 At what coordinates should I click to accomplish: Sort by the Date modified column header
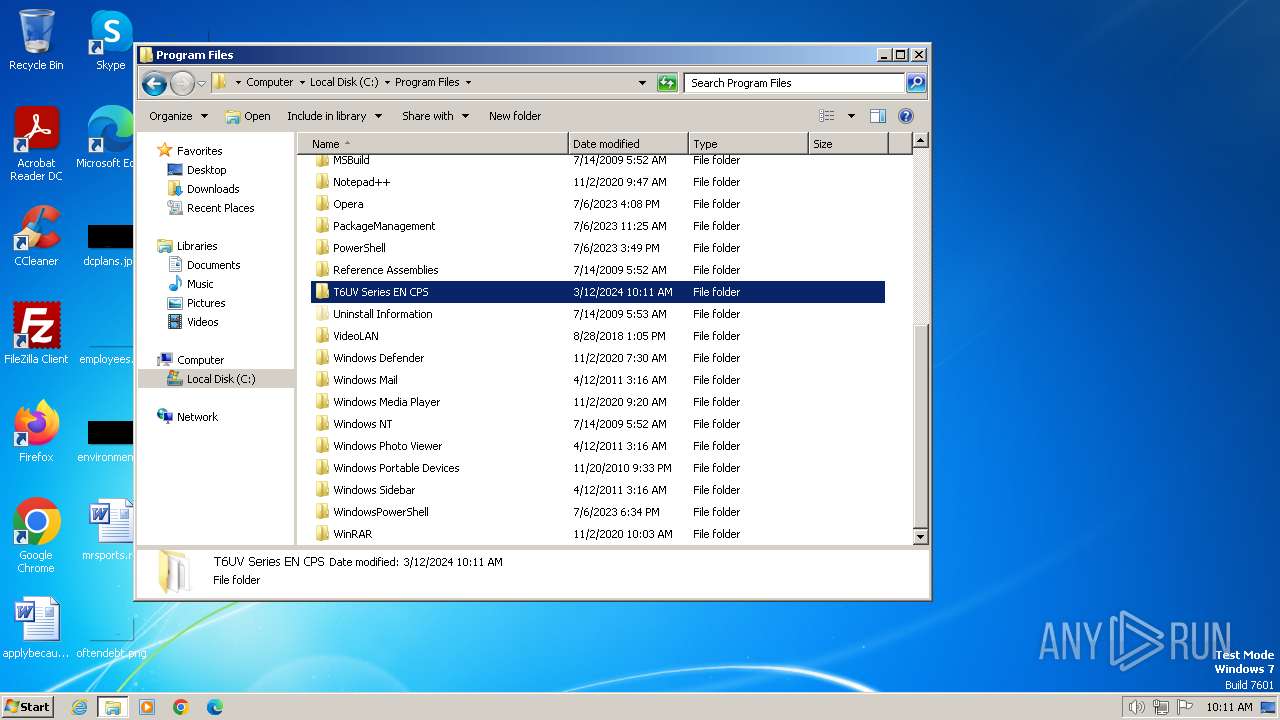coord(628,144)
